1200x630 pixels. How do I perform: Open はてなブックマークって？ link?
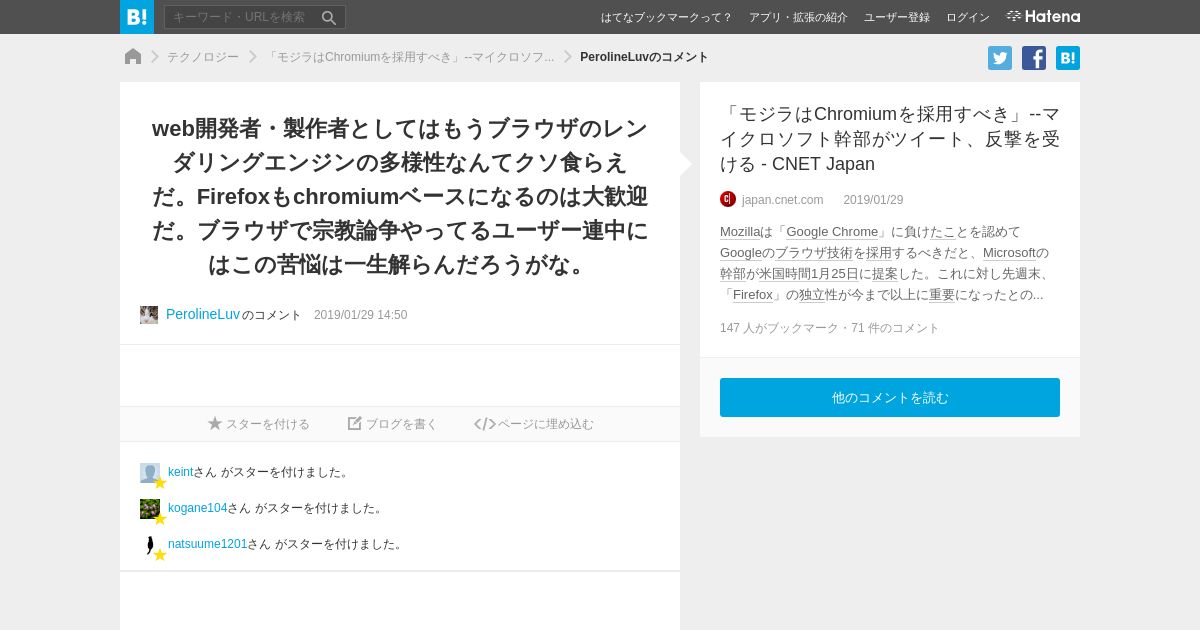click(x=666, y=17)
